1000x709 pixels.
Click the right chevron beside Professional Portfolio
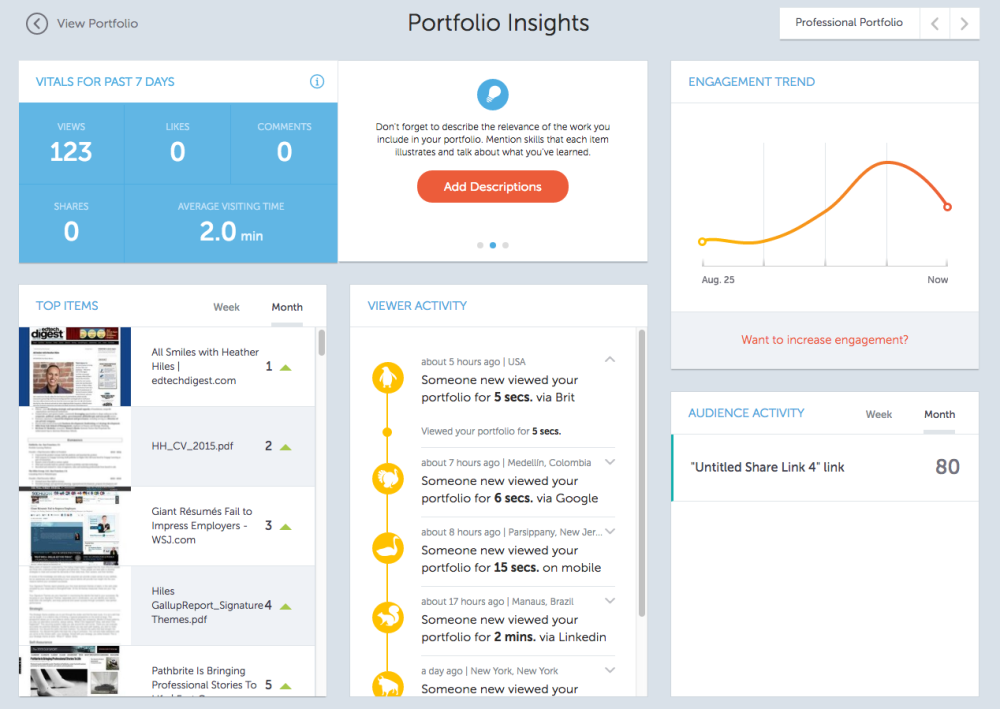pyautogui.click(x=962, y=23)
